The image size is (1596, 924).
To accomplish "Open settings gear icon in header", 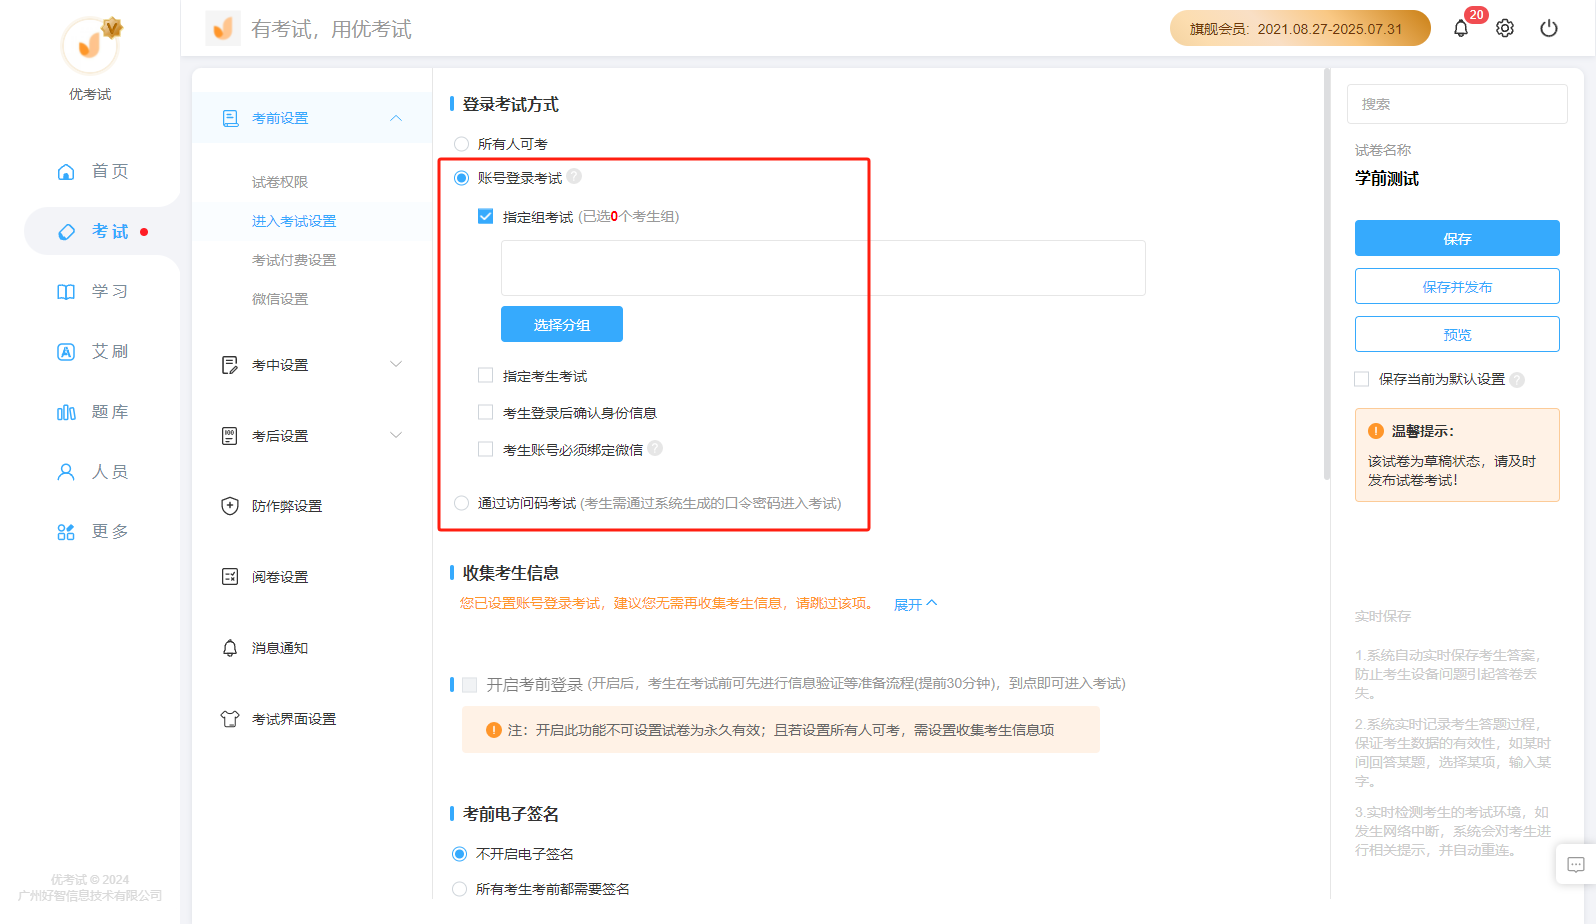I will (1505, 28).
